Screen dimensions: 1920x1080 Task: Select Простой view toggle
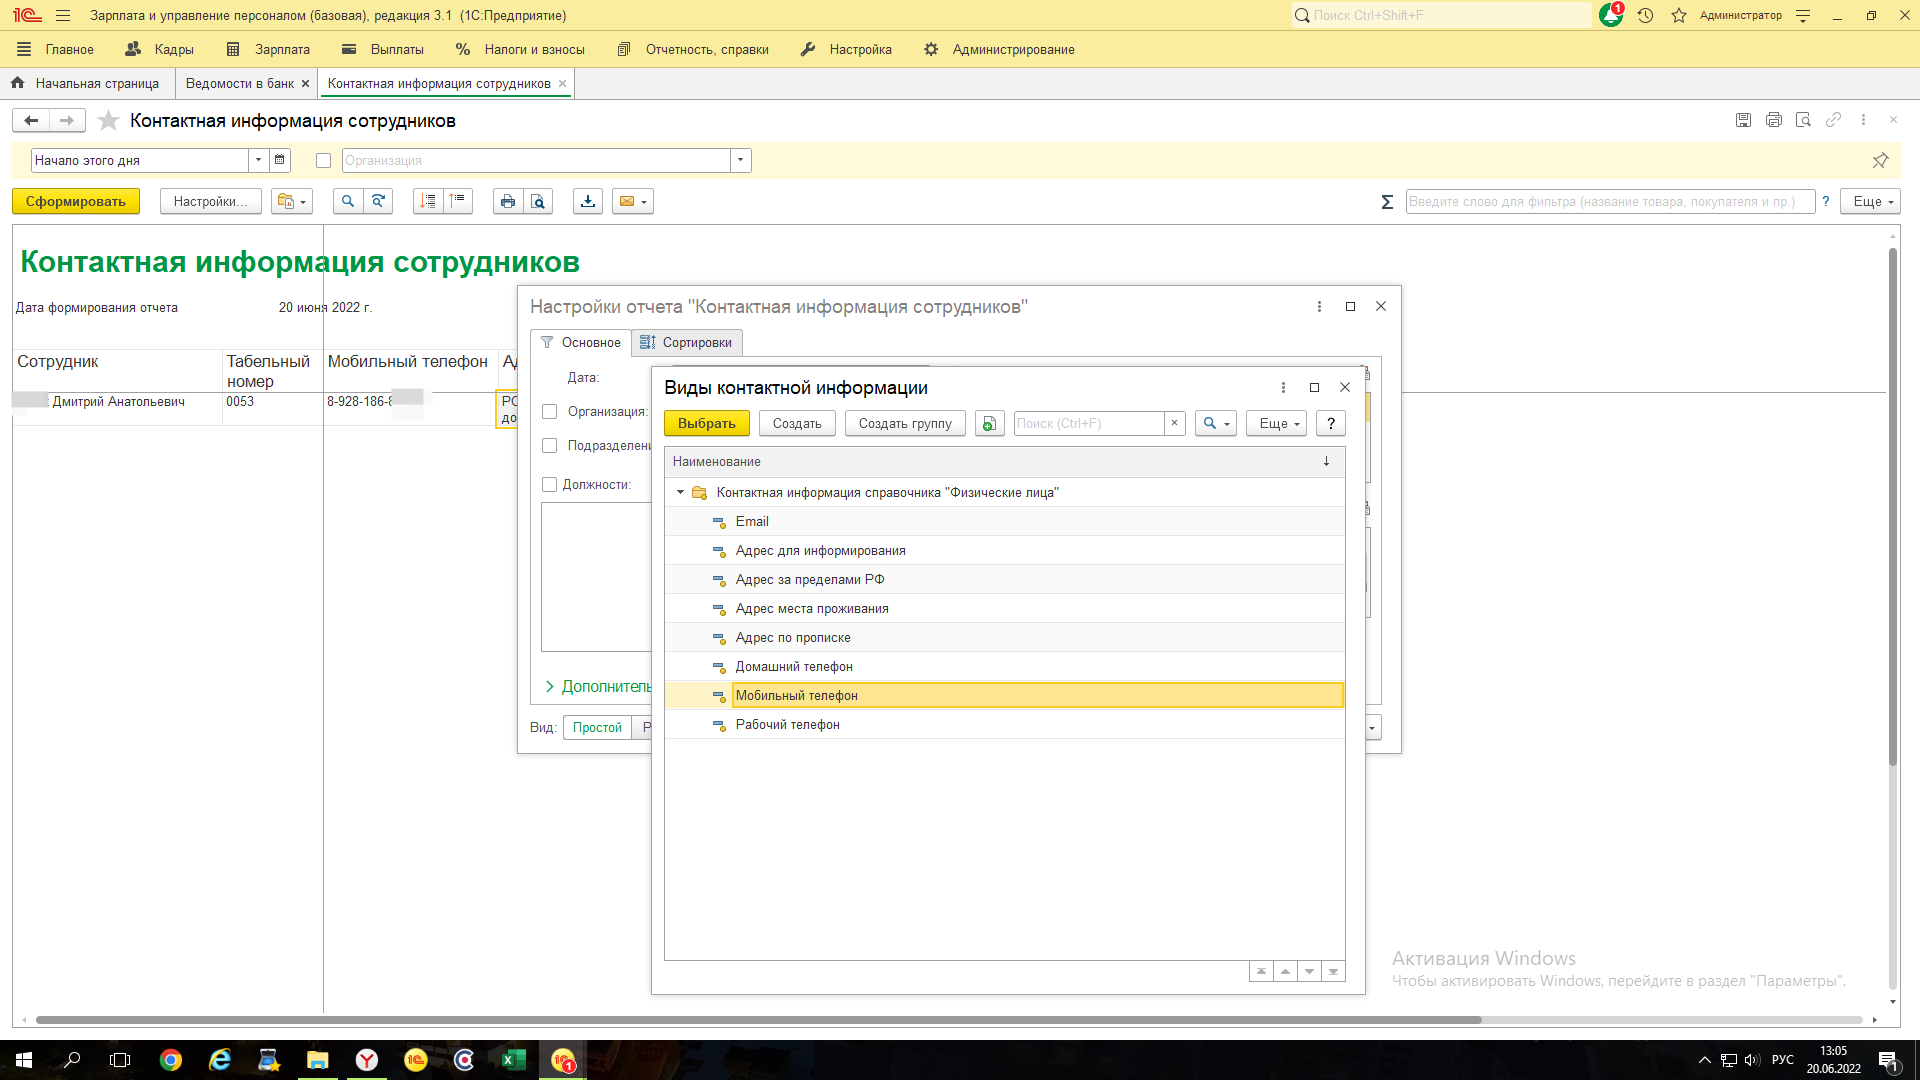coord(597,728)
